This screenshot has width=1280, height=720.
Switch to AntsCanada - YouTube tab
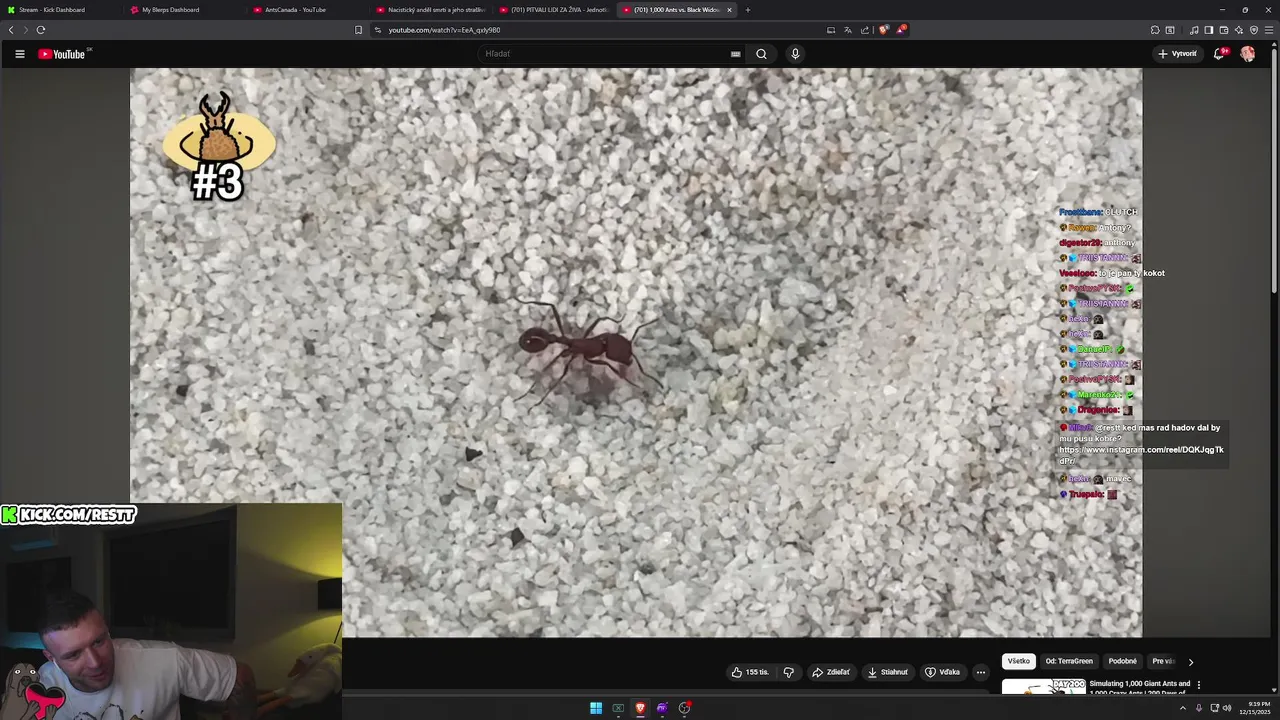308,10
